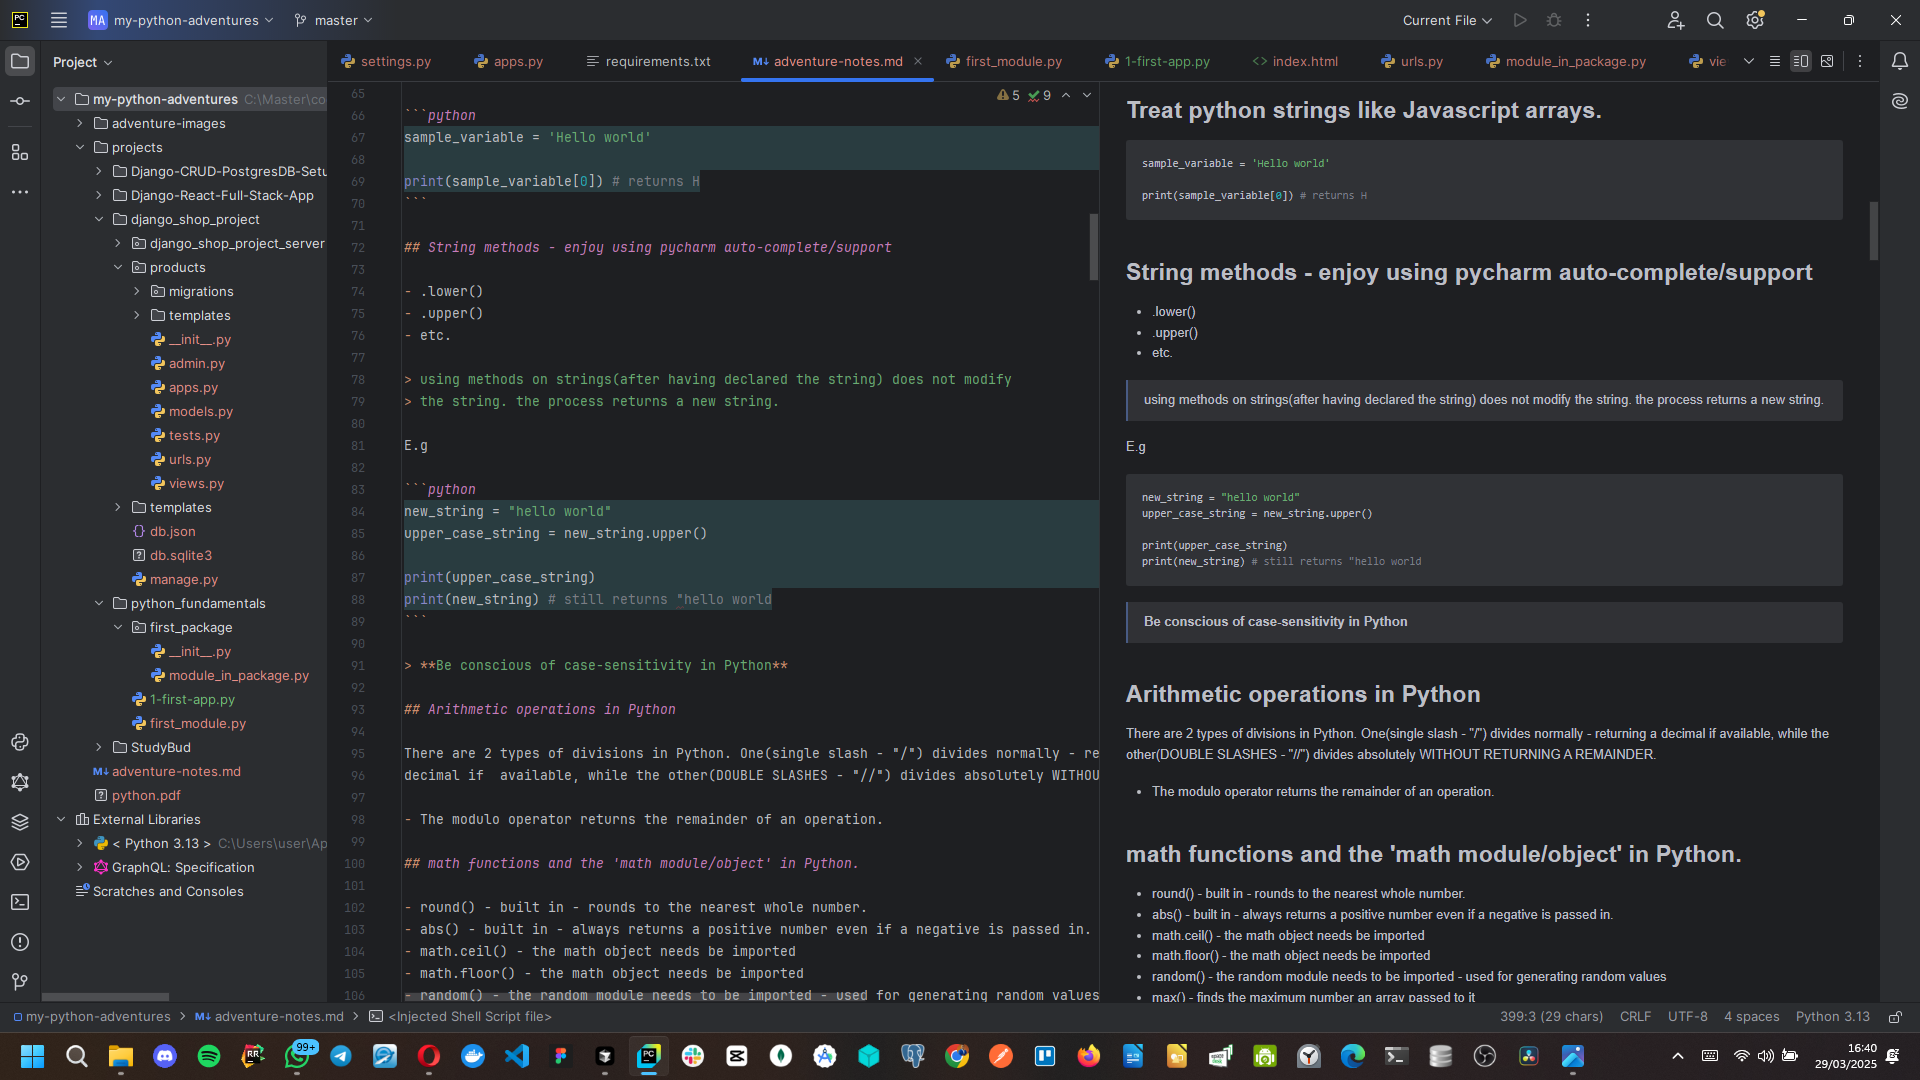This screenshot has height=1080, width=1920.
Task: Switch to editor-only view mode
Action: pyautogui.click(x=1774, y=61)
